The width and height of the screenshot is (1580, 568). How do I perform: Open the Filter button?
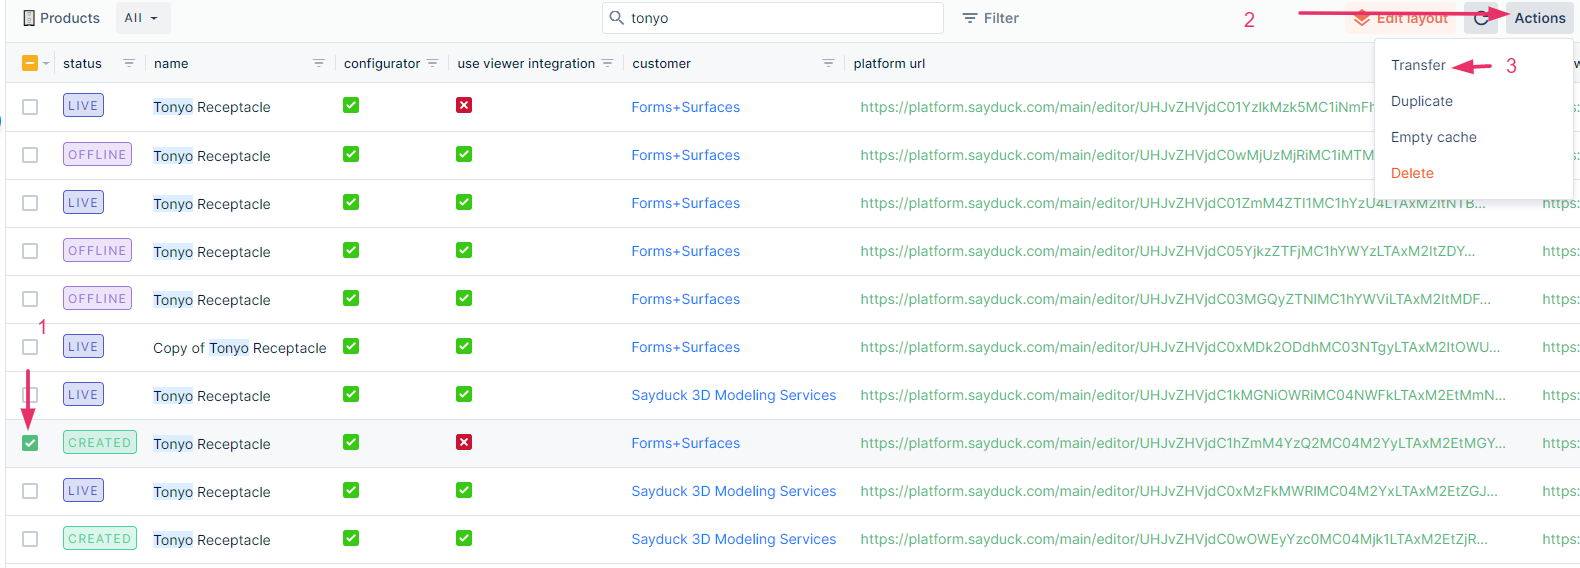(990, 18)
